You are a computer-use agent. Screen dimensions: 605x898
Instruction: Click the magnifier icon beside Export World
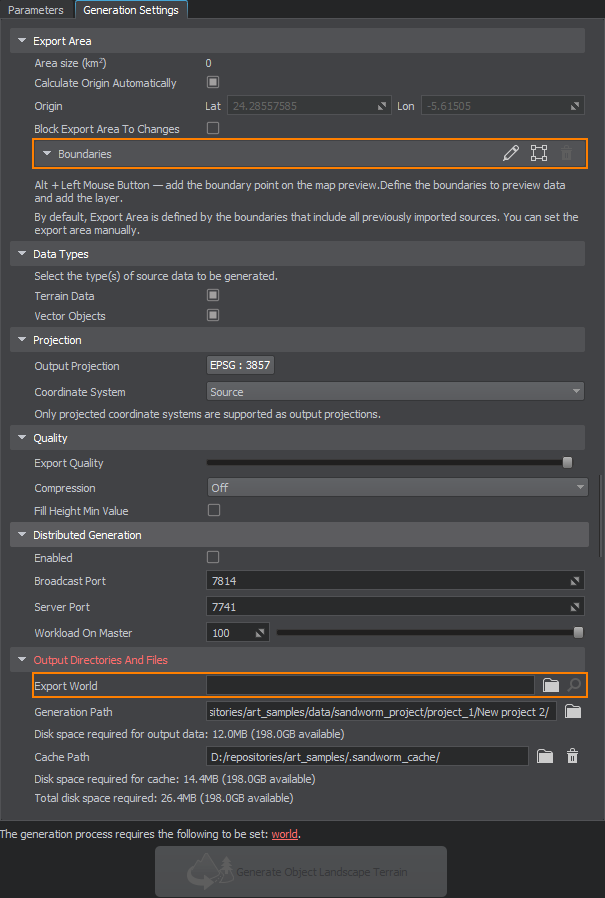[574, 685]
